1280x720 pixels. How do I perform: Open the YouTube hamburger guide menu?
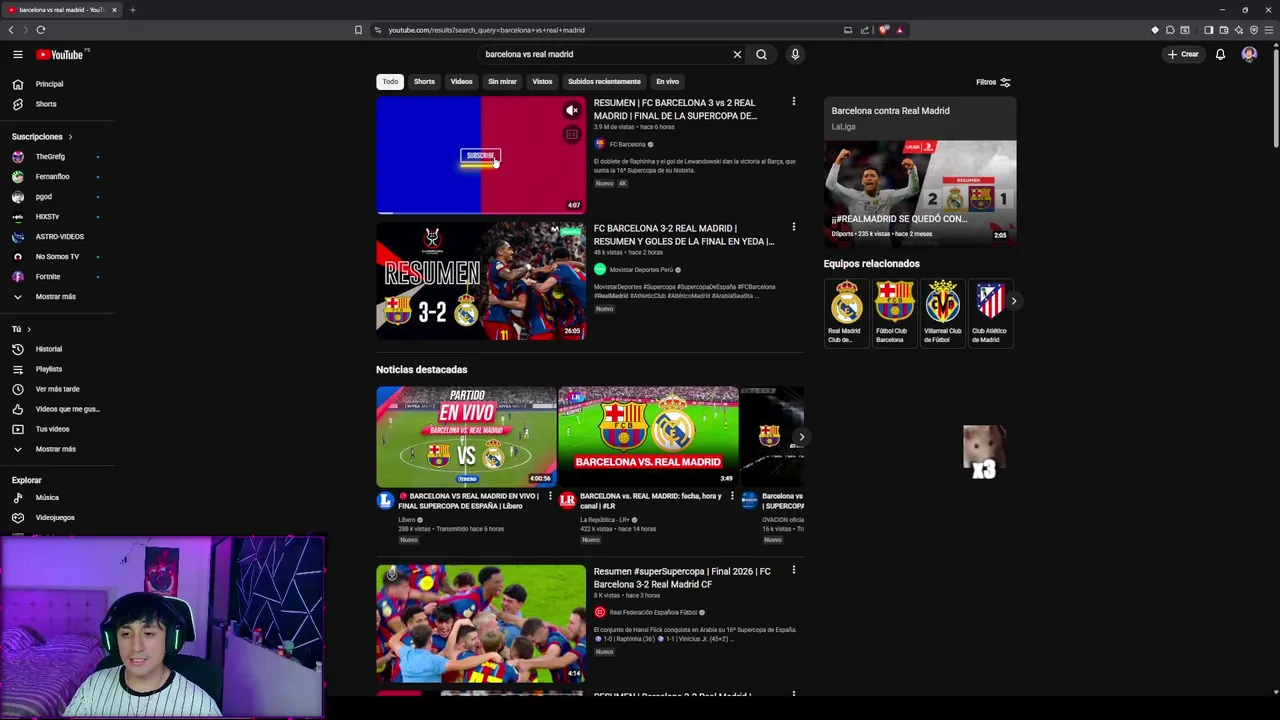click(17, 54)
